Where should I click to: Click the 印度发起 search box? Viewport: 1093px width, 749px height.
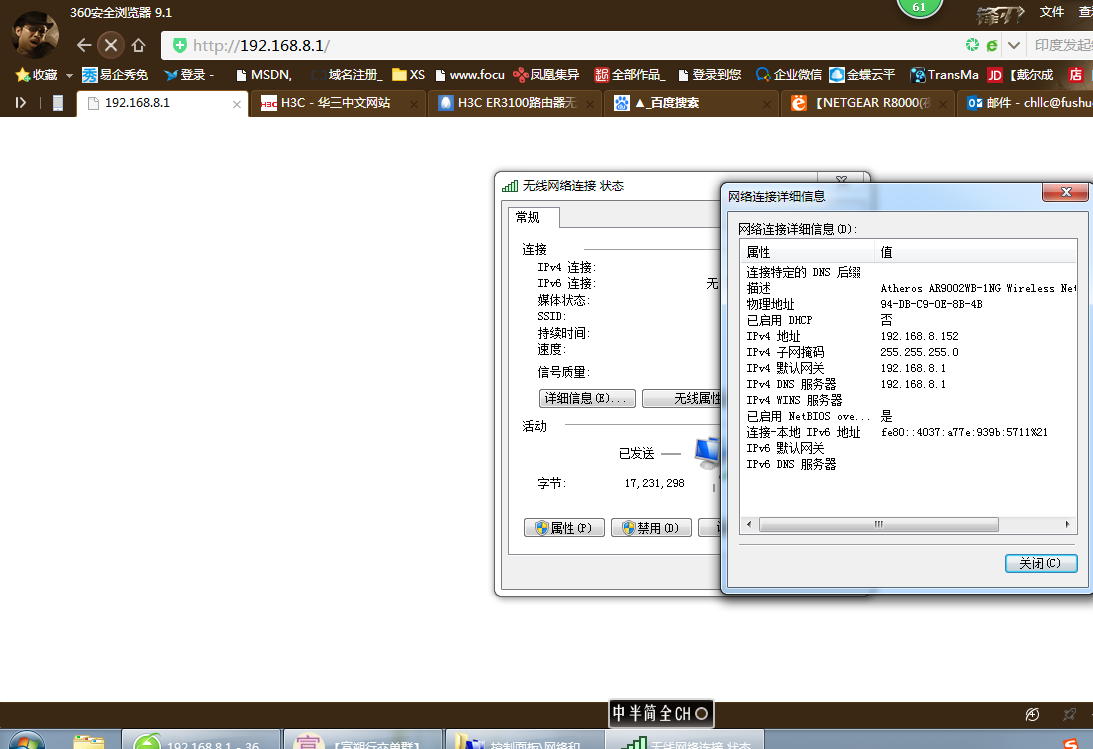point(1062,45)
